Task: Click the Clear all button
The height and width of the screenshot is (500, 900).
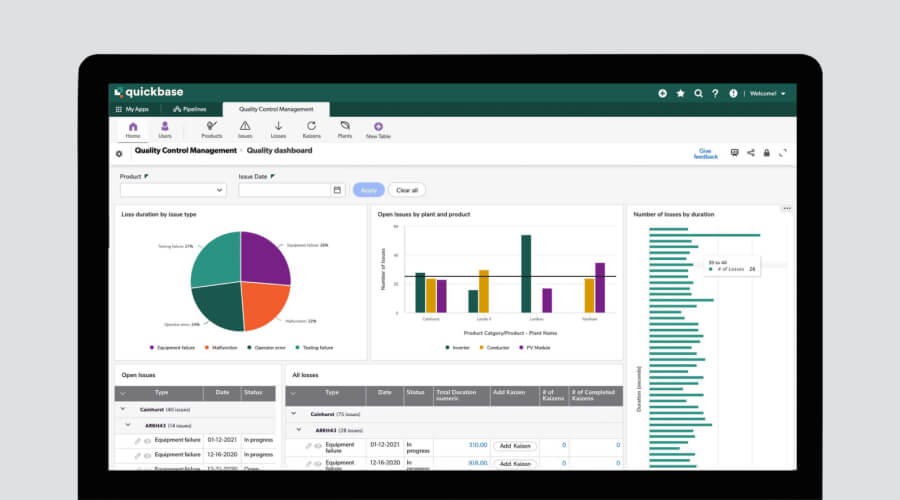Action: (x=407, y=190)
